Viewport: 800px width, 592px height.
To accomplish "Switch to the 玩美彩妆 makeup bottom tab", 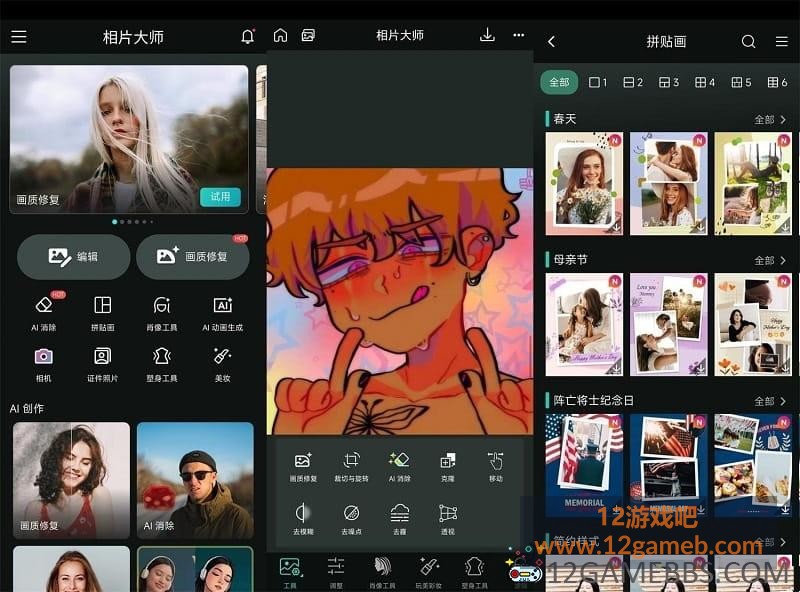I will tap(429, 573).
